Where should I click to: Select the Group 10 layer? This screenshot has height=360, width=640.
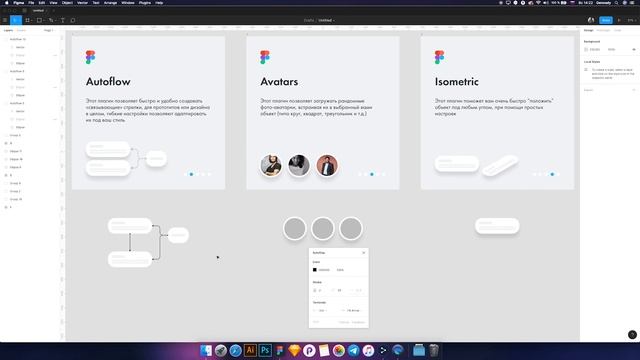coord(16,199)
